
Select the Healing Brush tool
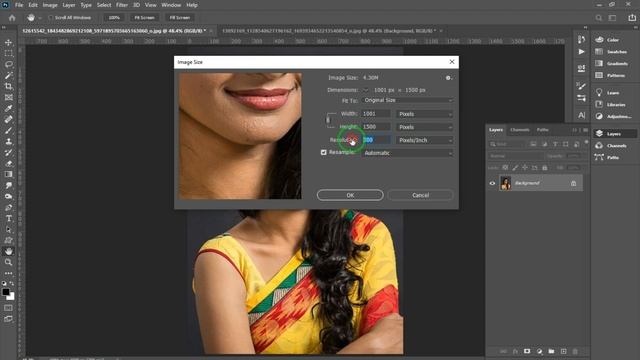pos(9,120)
